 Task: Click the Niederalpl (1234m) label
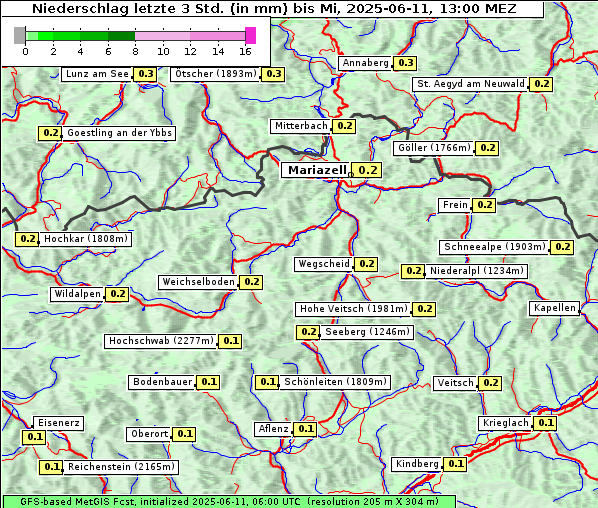point(476,271)
